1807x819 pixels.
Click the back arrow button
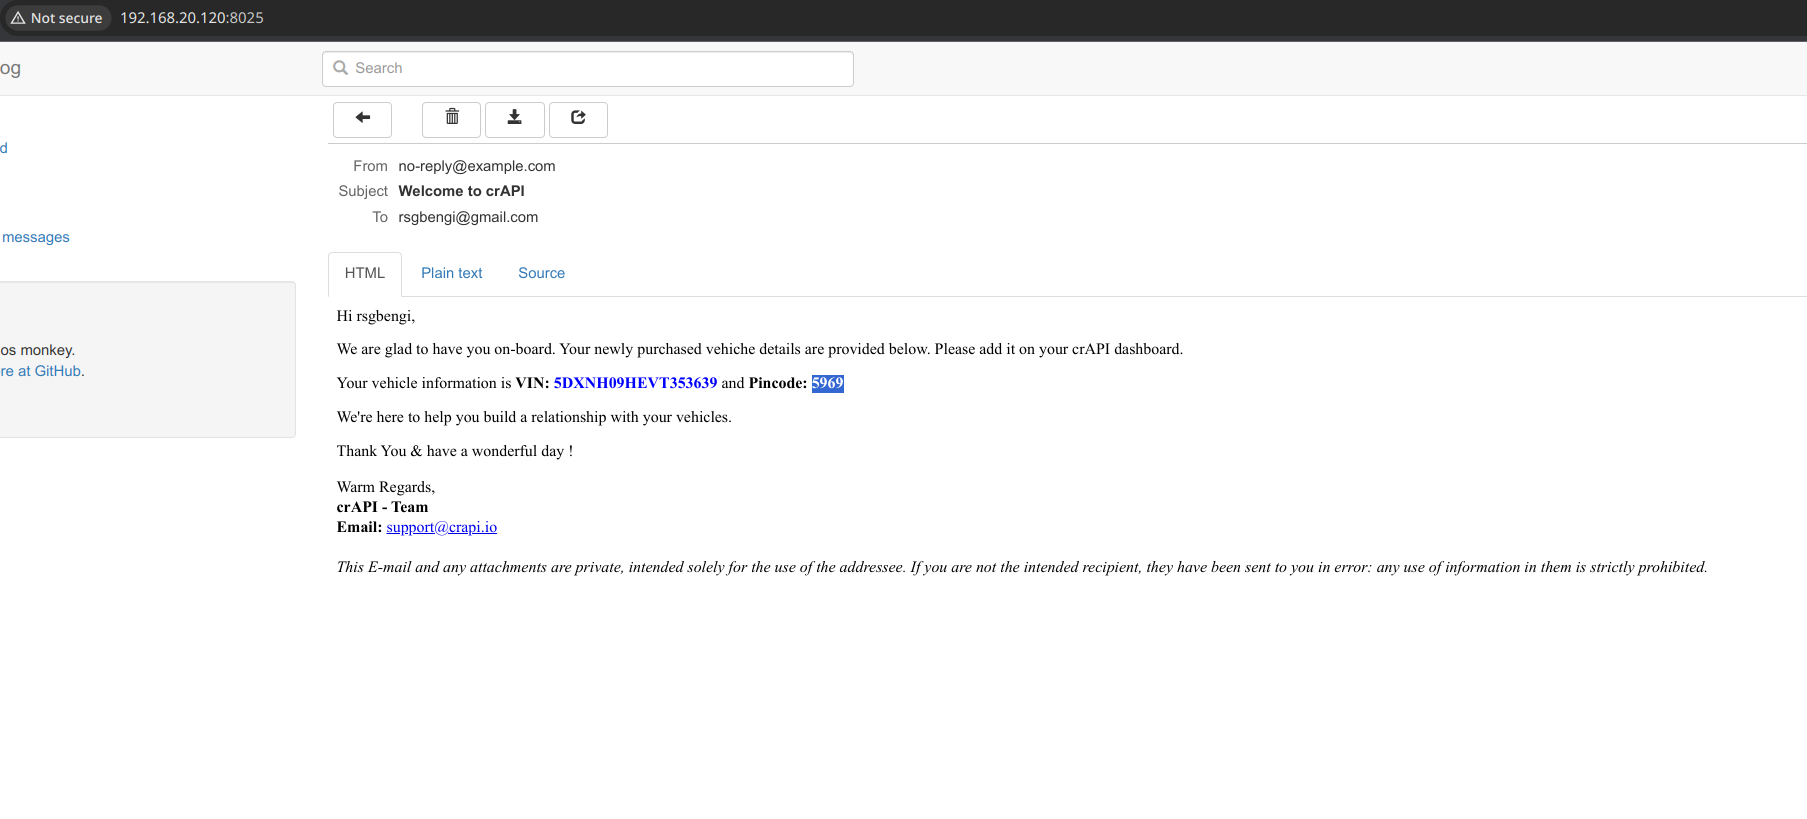(362, 118)
